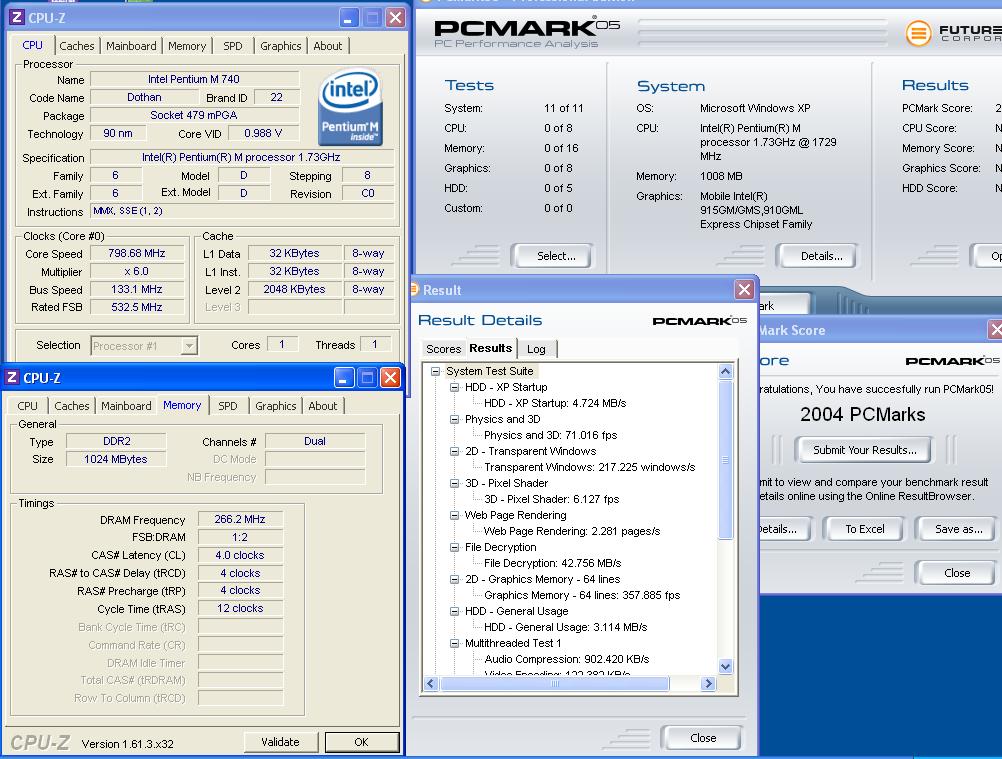Click the vertical scrollbar thumb in results tree
The height and width of the screenshot is (759, 1002).
[725, 459]
